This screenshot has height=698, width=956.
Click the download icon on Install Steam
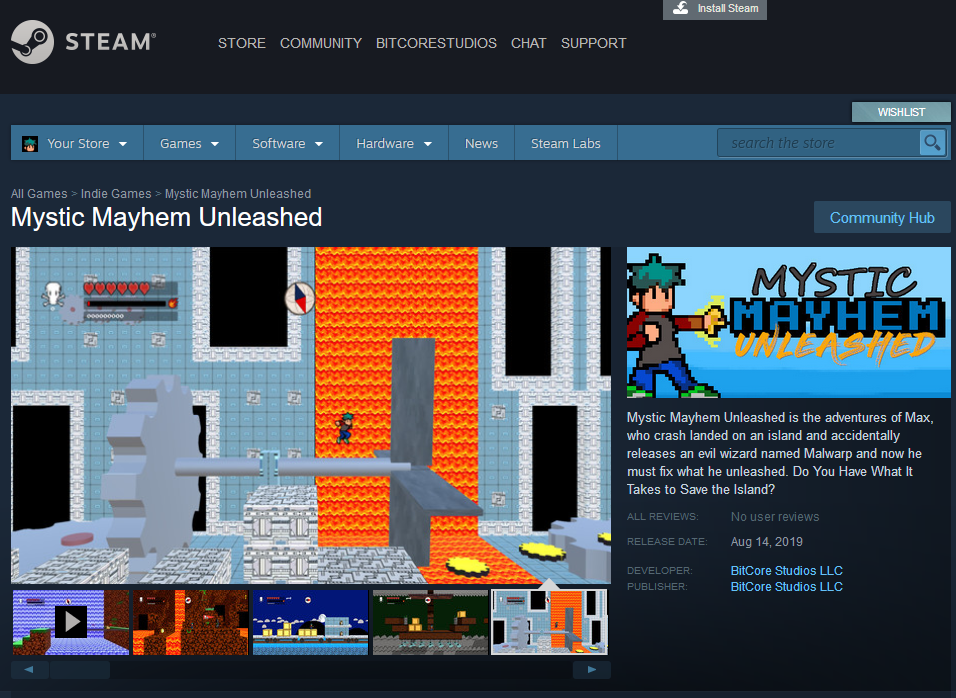[682, 9]
